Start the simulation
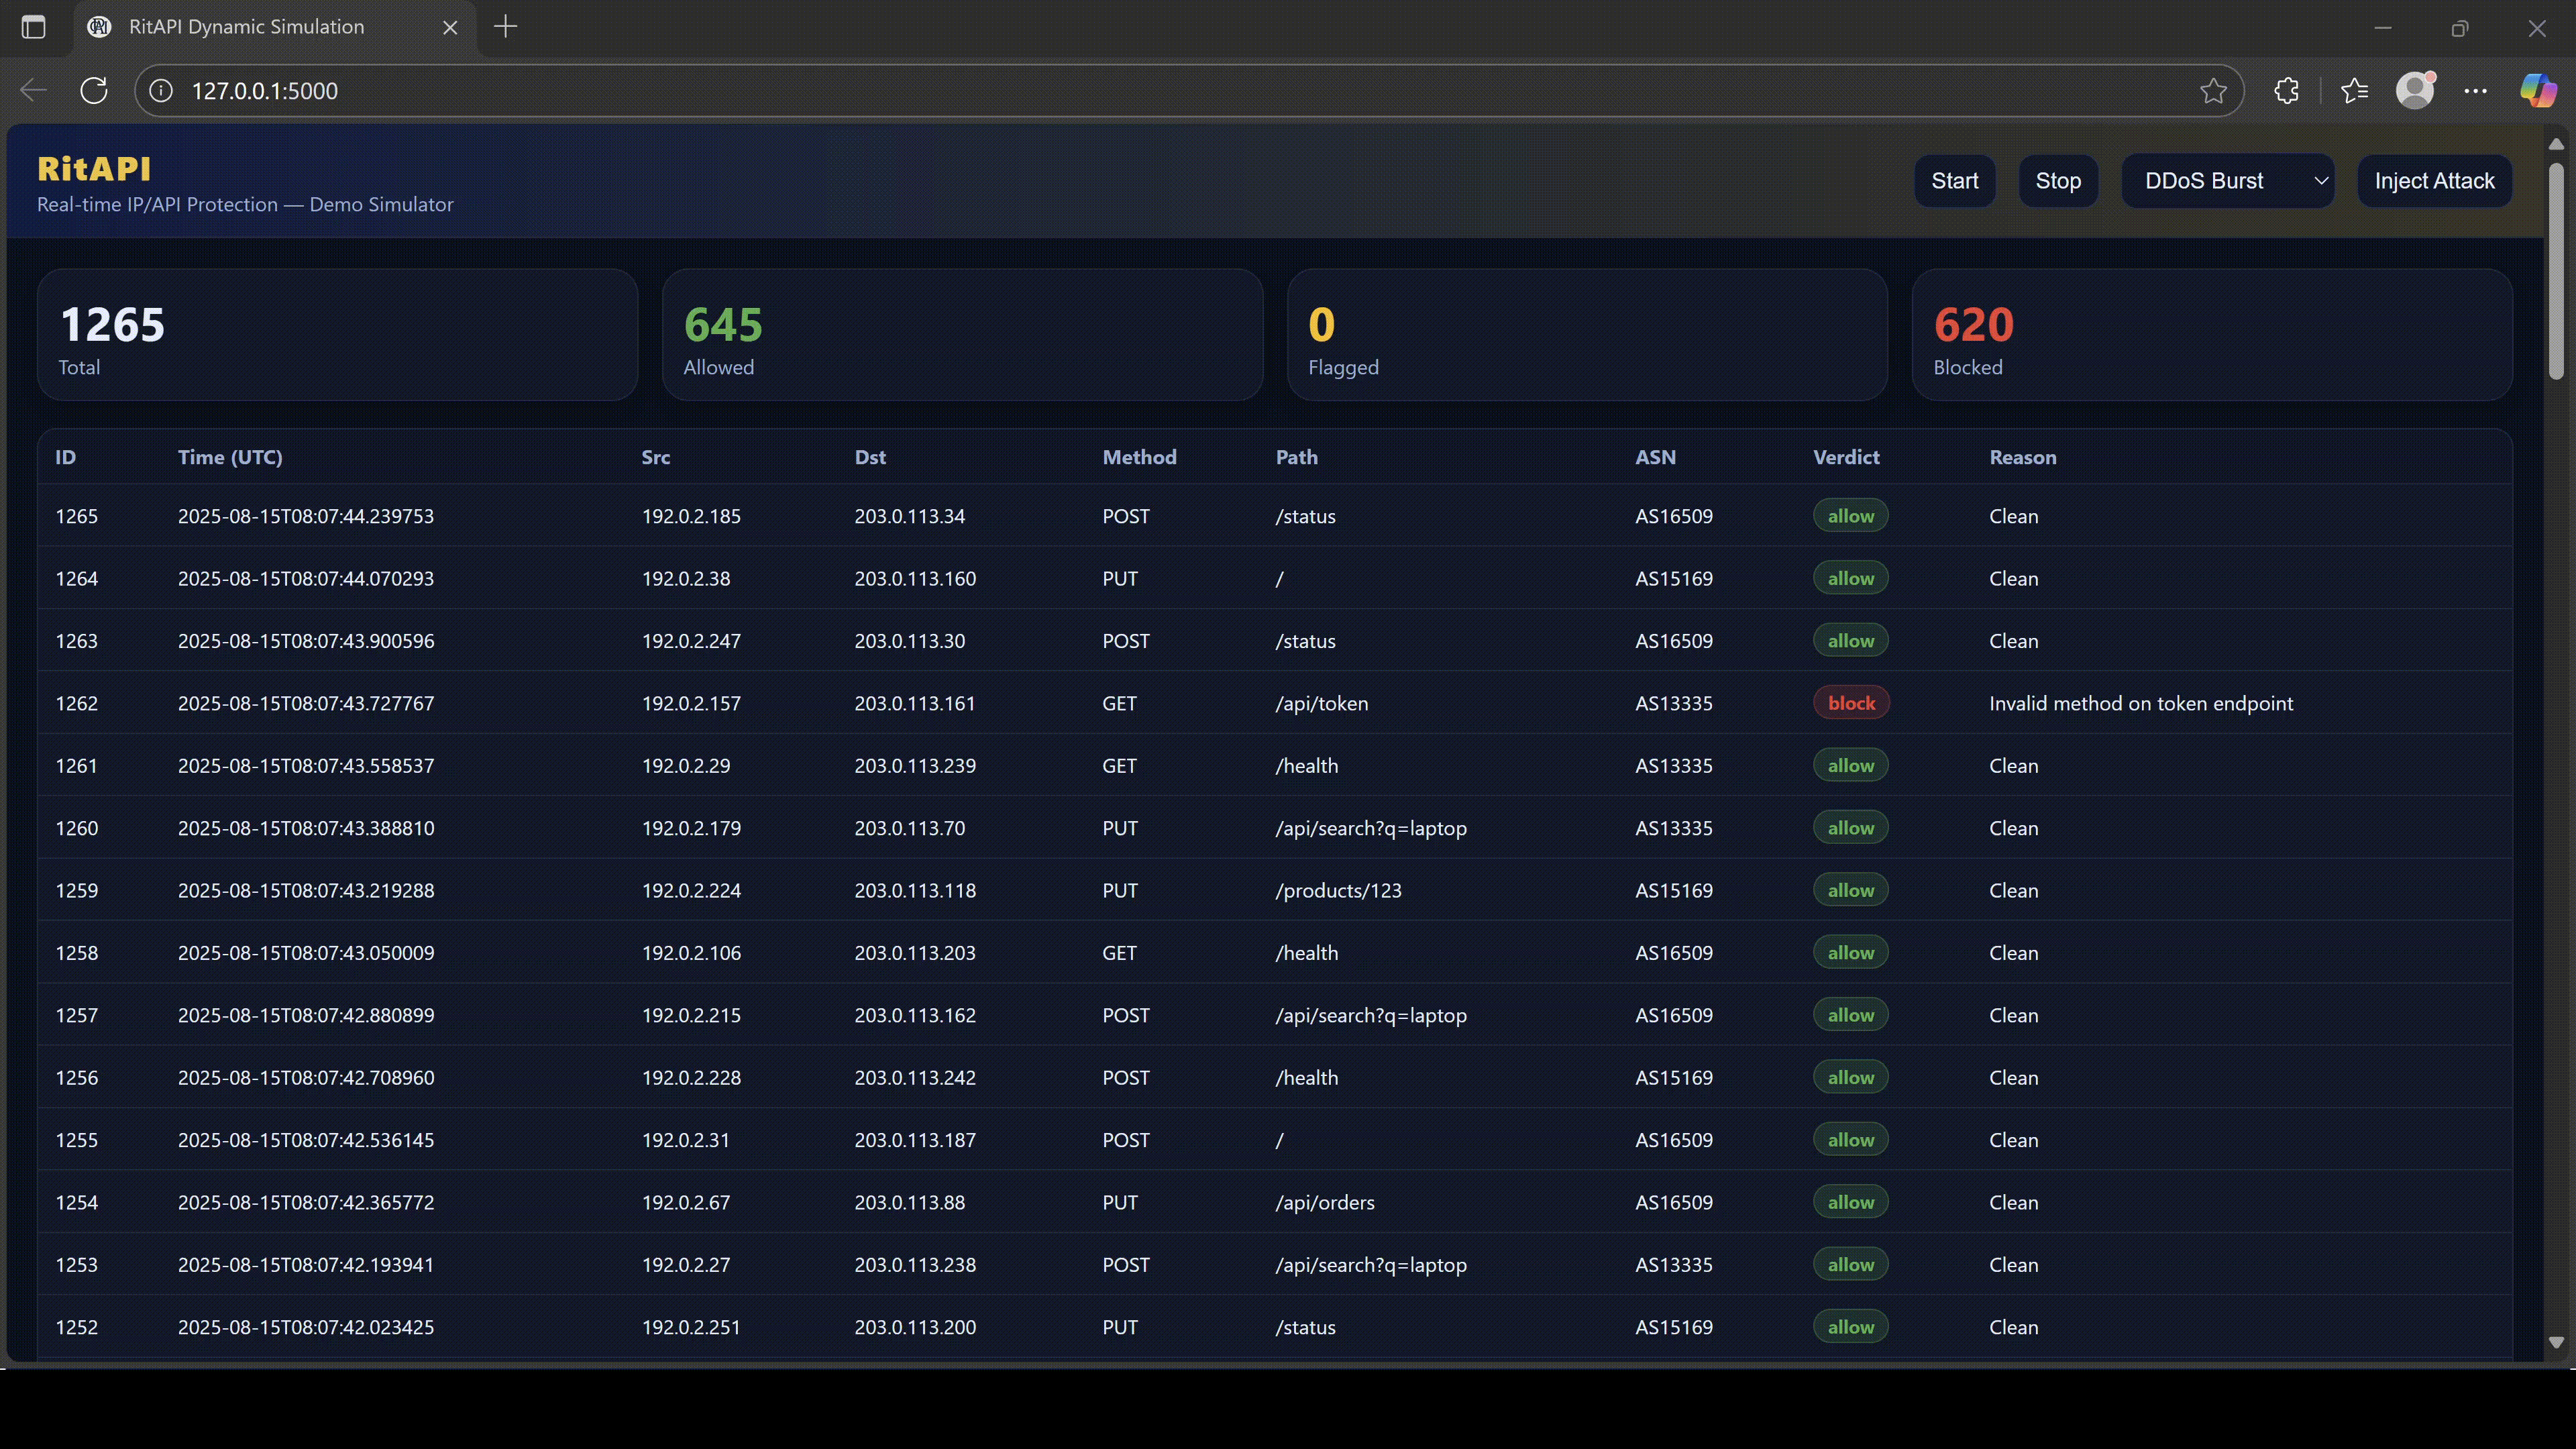This screenshot has width=2576, height=1449. tap(1955, 180)
